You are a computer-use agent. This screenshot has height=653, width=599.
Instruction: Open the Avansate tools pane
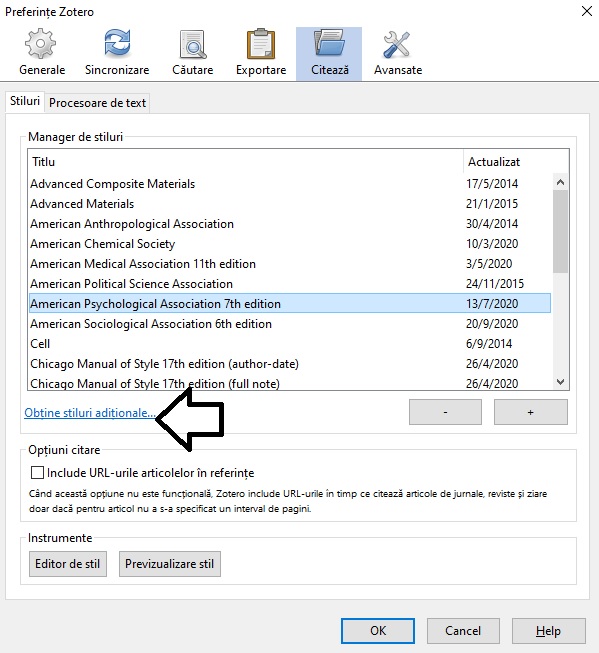coord(398,53)
